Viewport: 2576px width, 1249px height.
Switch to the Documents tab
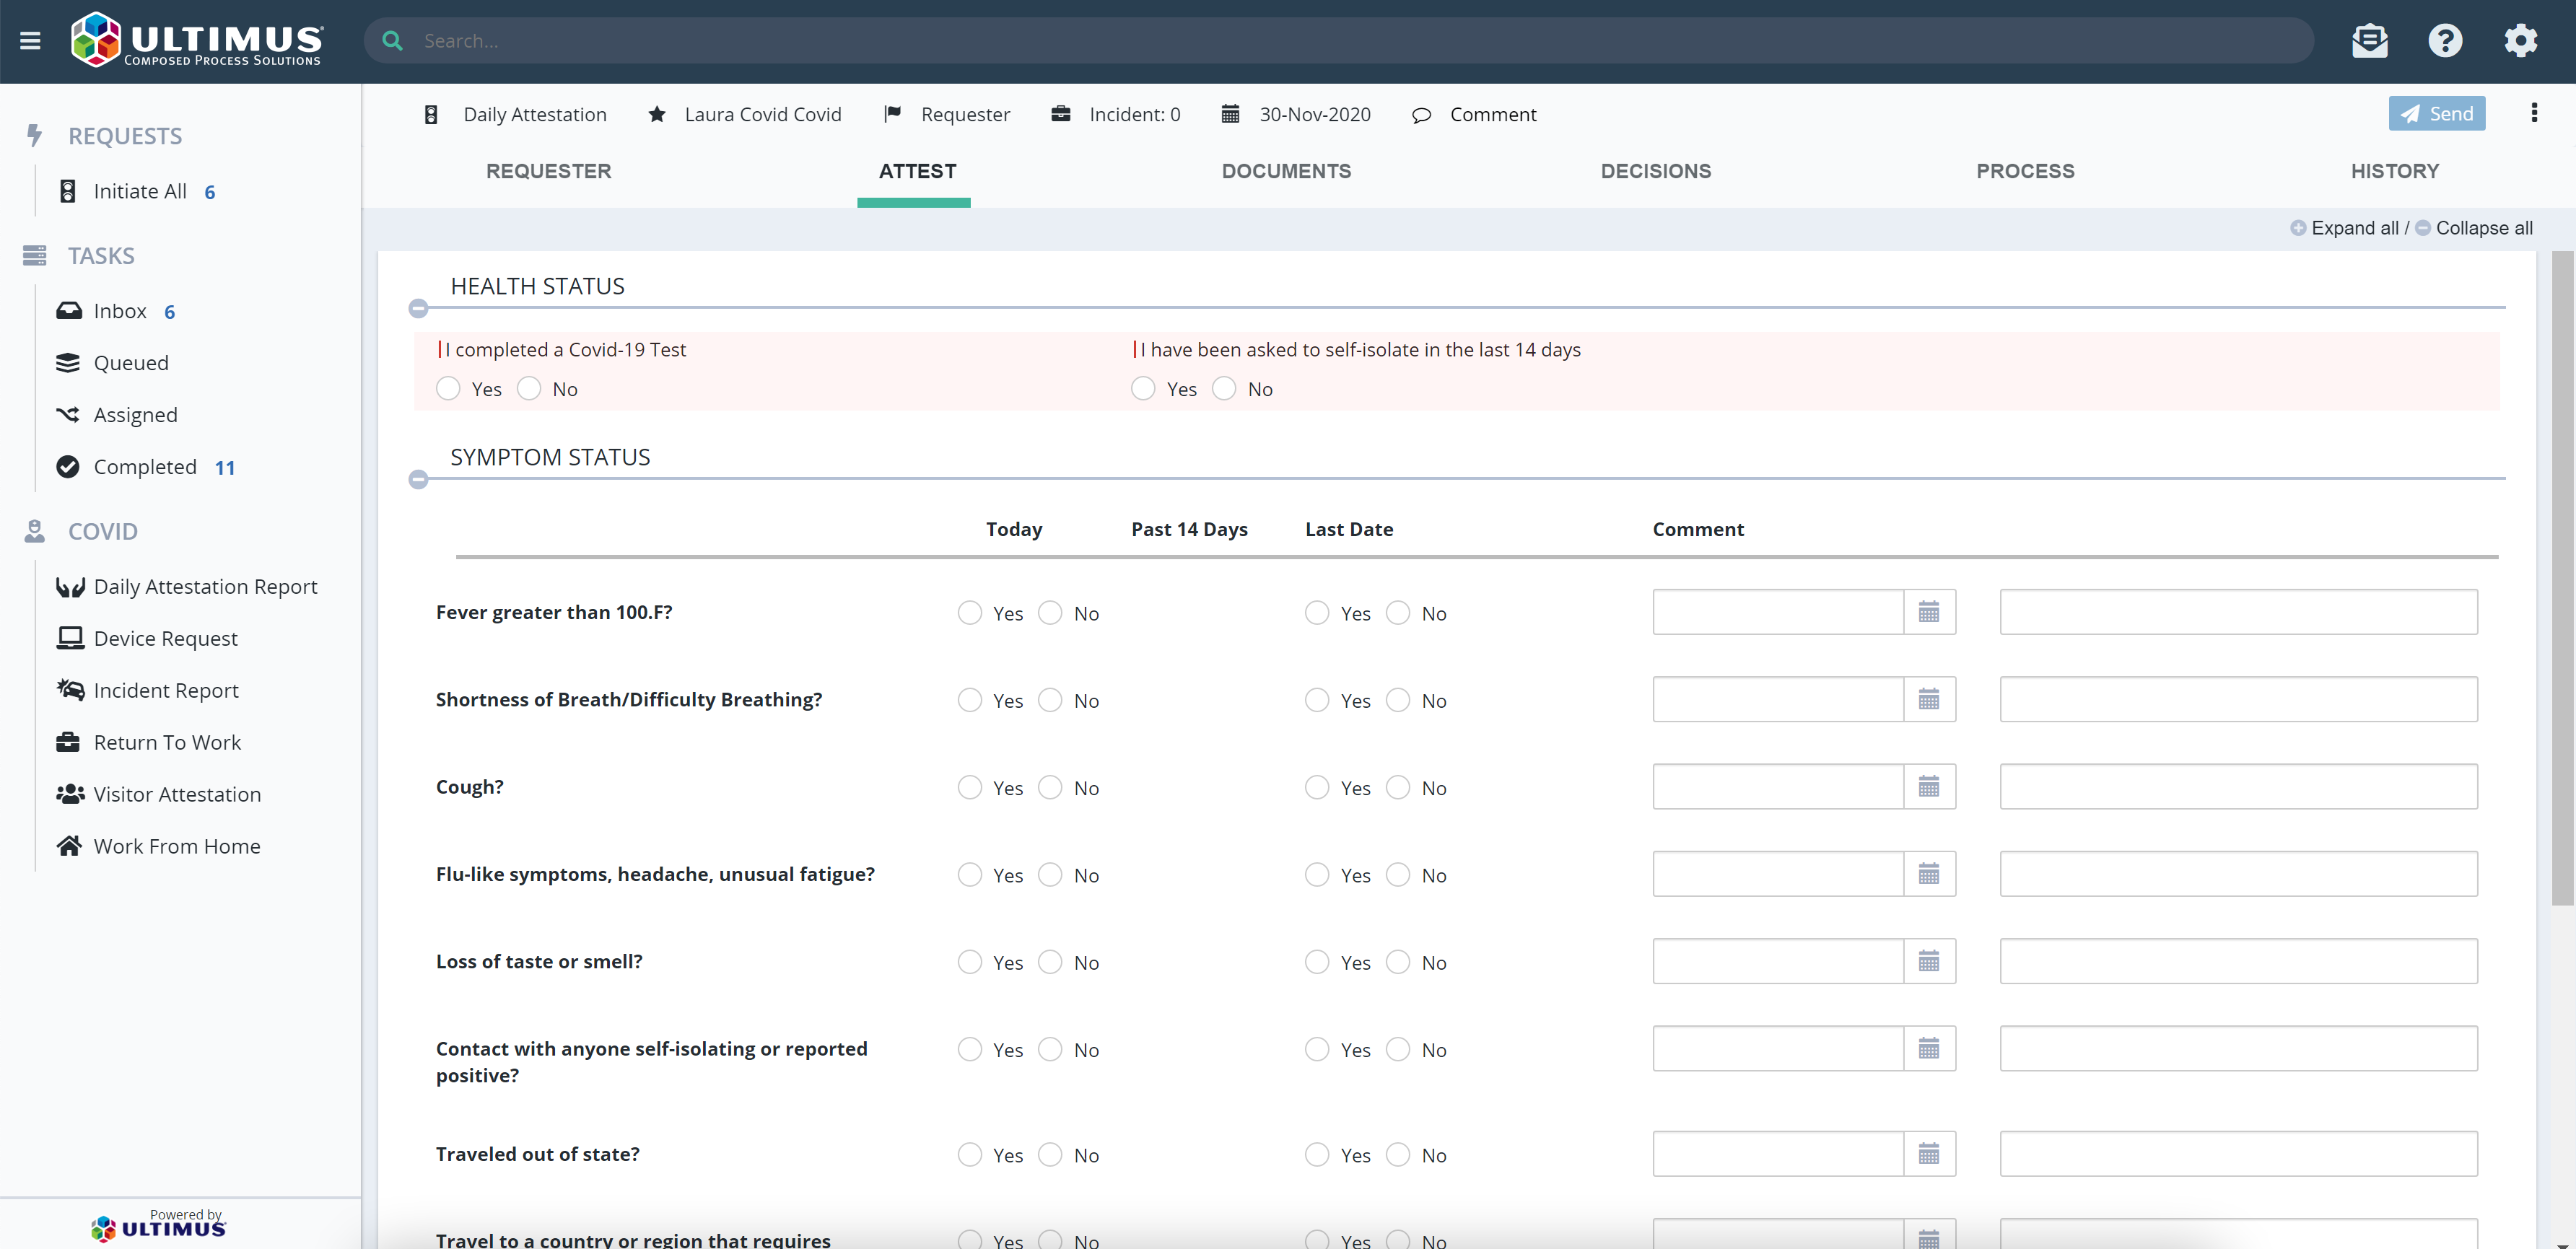tap(1286, 171)
